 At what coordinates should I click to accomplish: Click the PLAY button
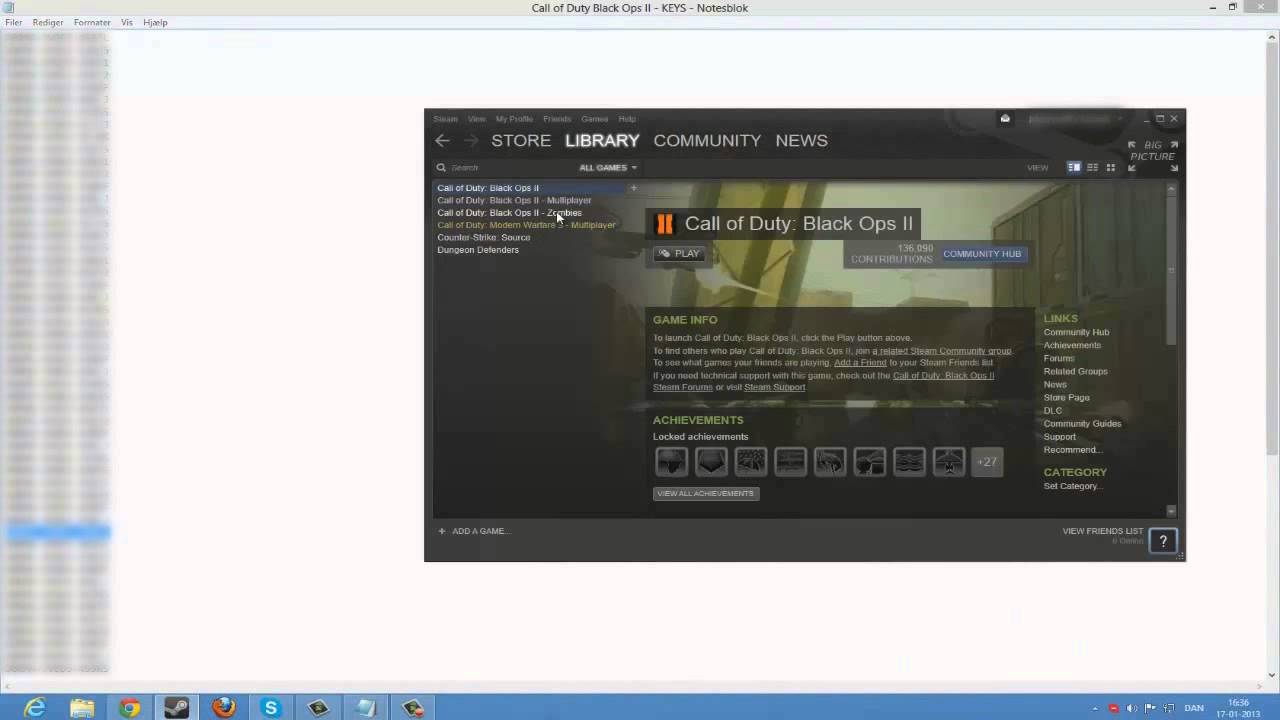(x=680, y=254)
